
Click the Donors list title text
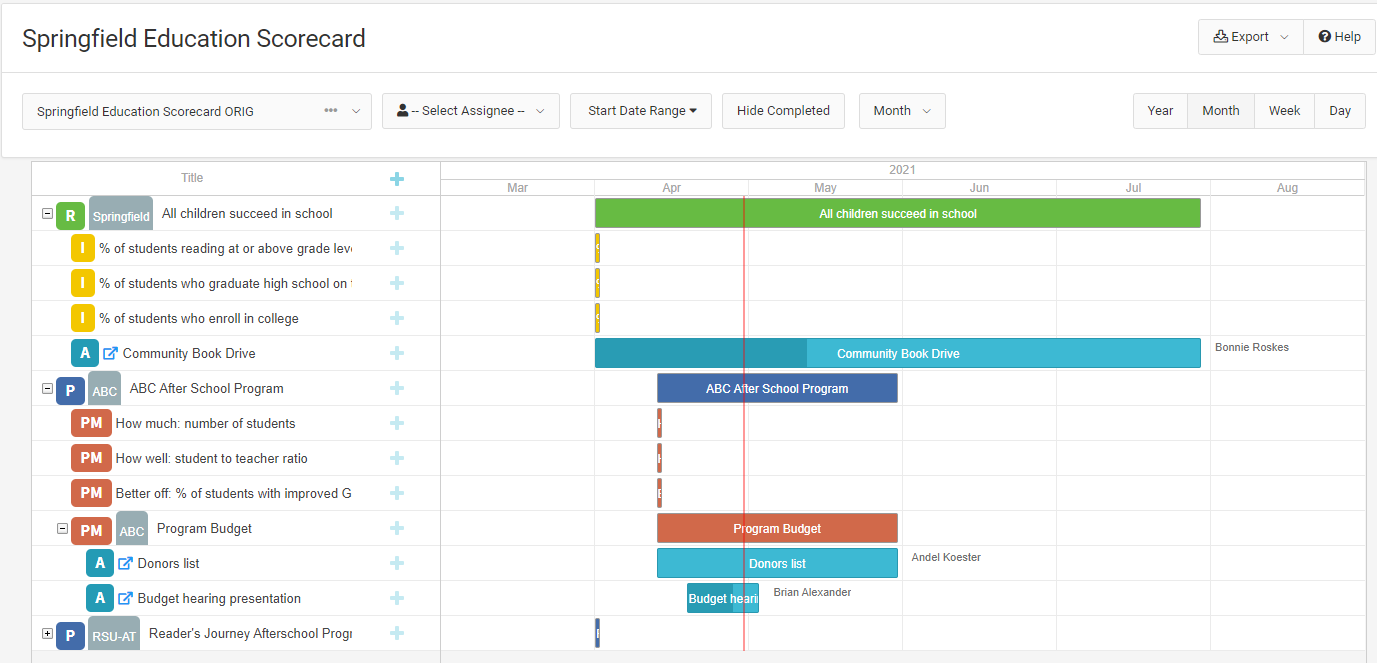click(x=168, y=563)
